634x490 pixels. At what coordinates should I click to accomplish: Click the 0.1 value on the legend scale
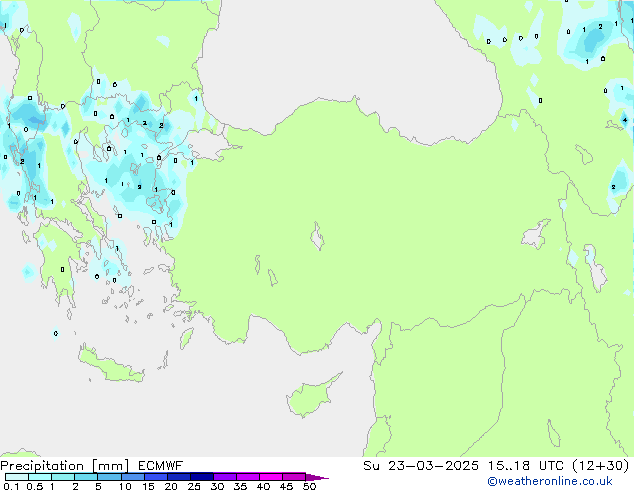tap(9, 487)
